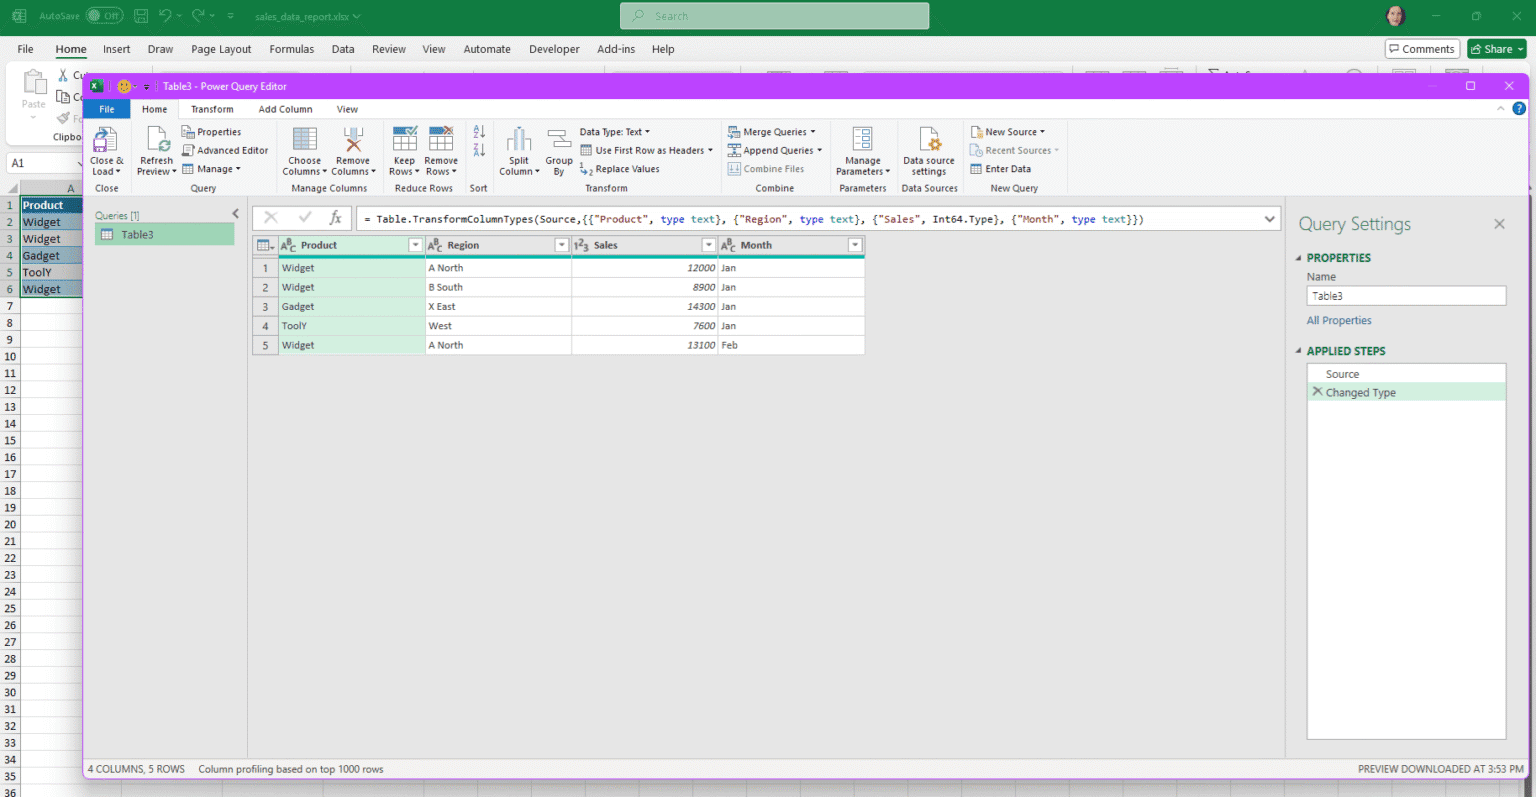Select the Remove Columns tool
This screenshot has width=1536, height=797.
click(352, 150)
